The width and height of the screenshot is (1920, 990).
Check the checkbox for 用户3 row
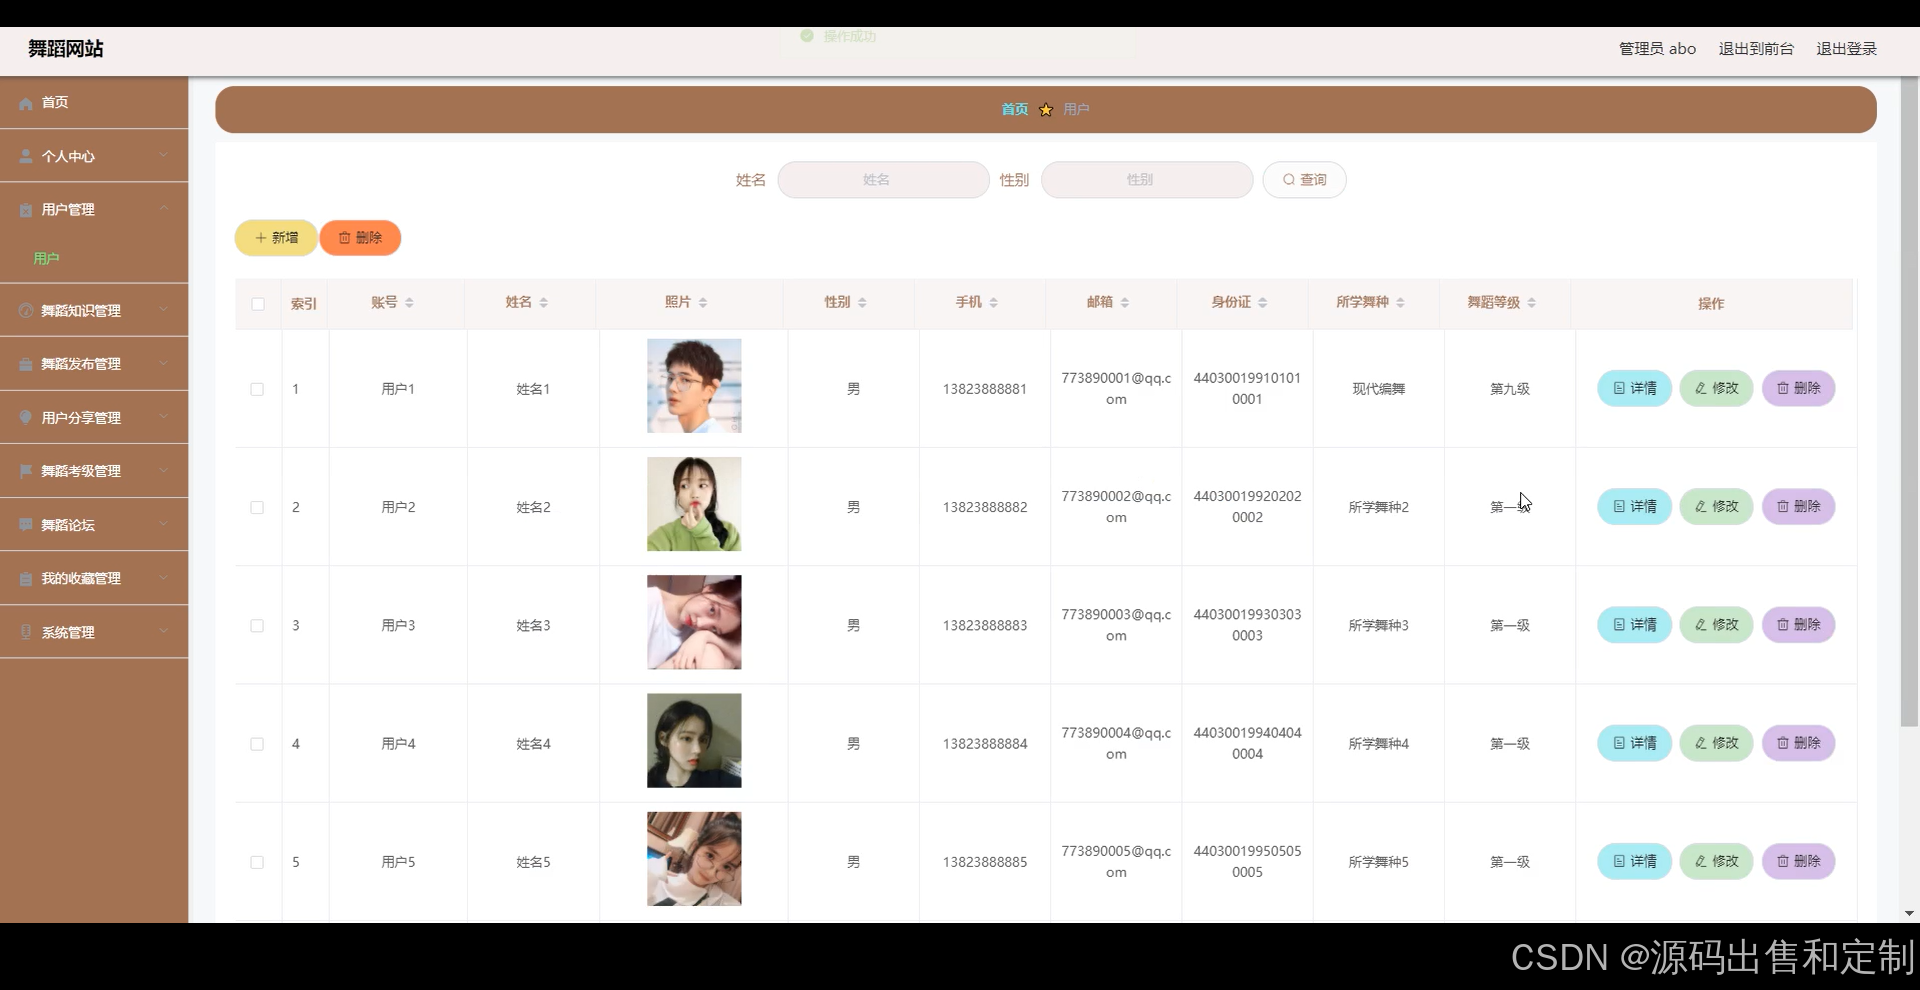(x=257, y=625)
